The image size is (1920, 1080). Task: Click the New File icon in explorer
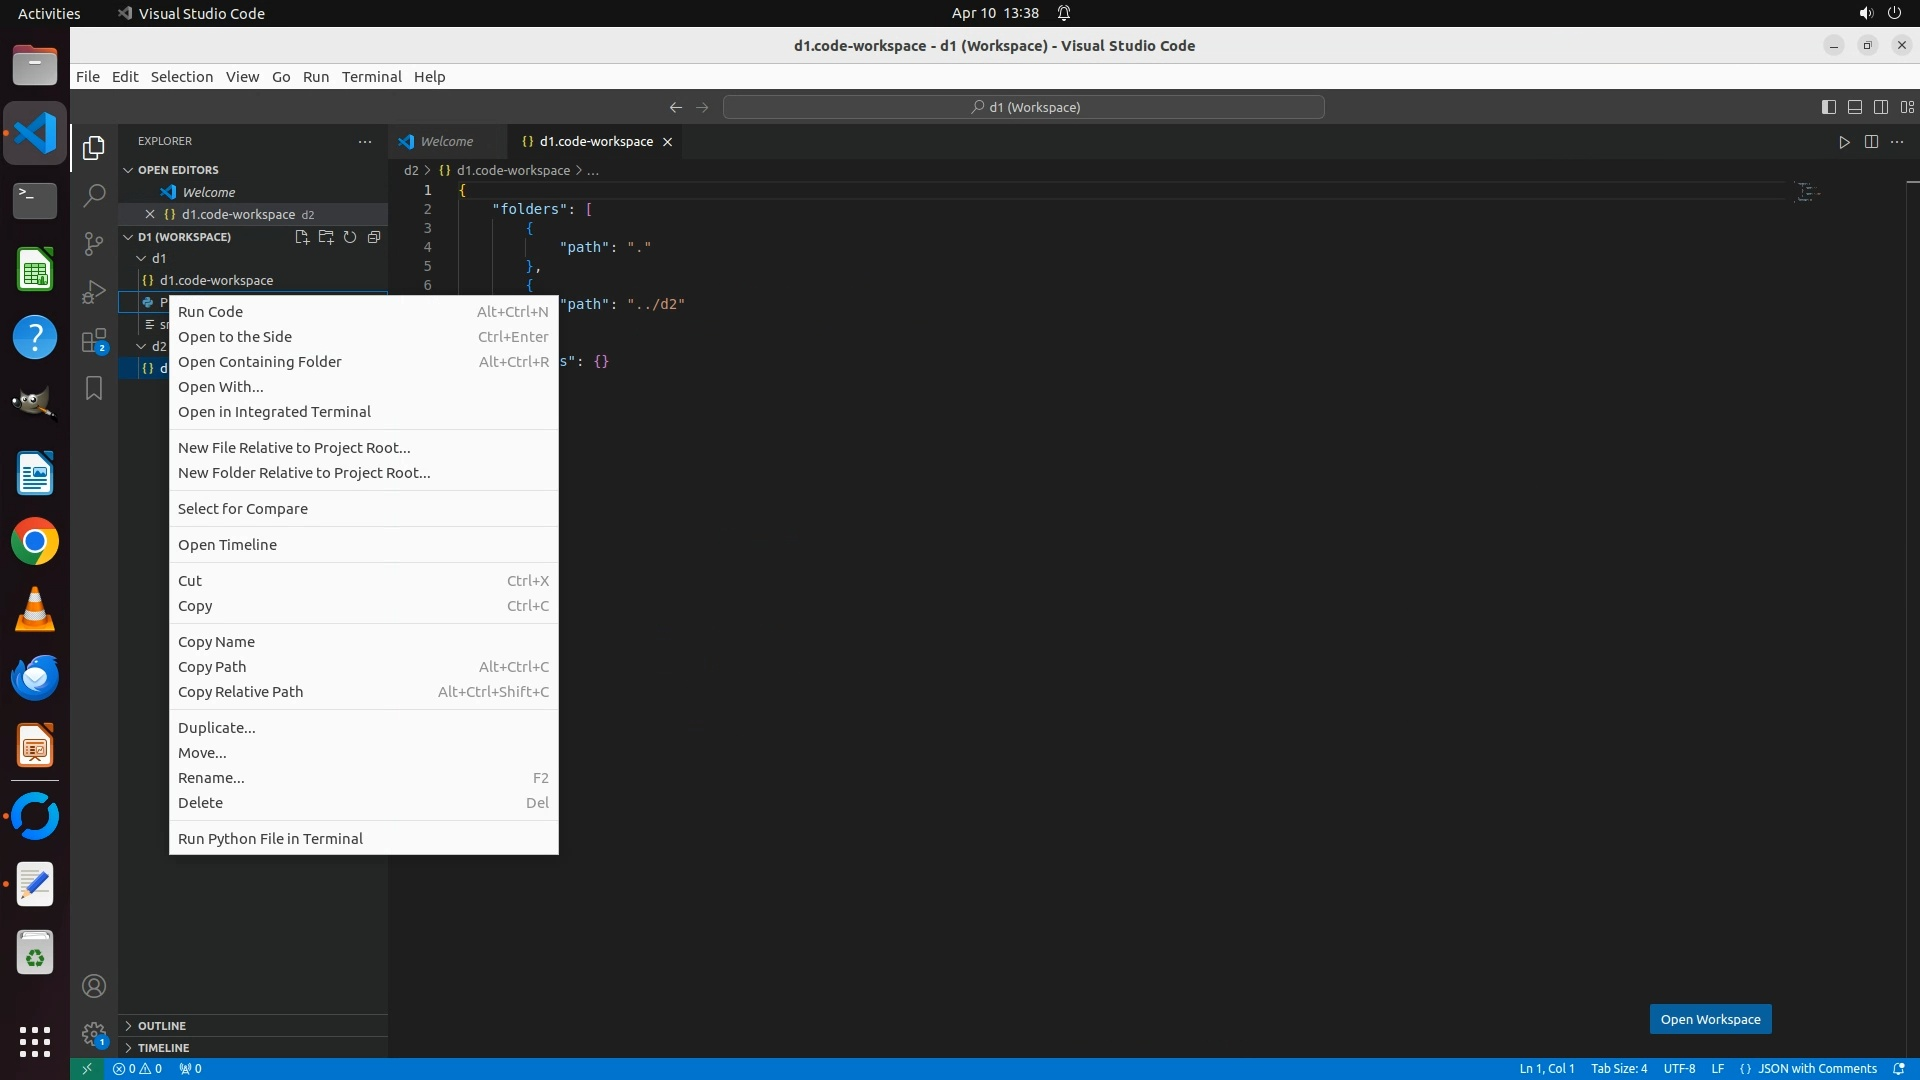(x=302, y=237)
